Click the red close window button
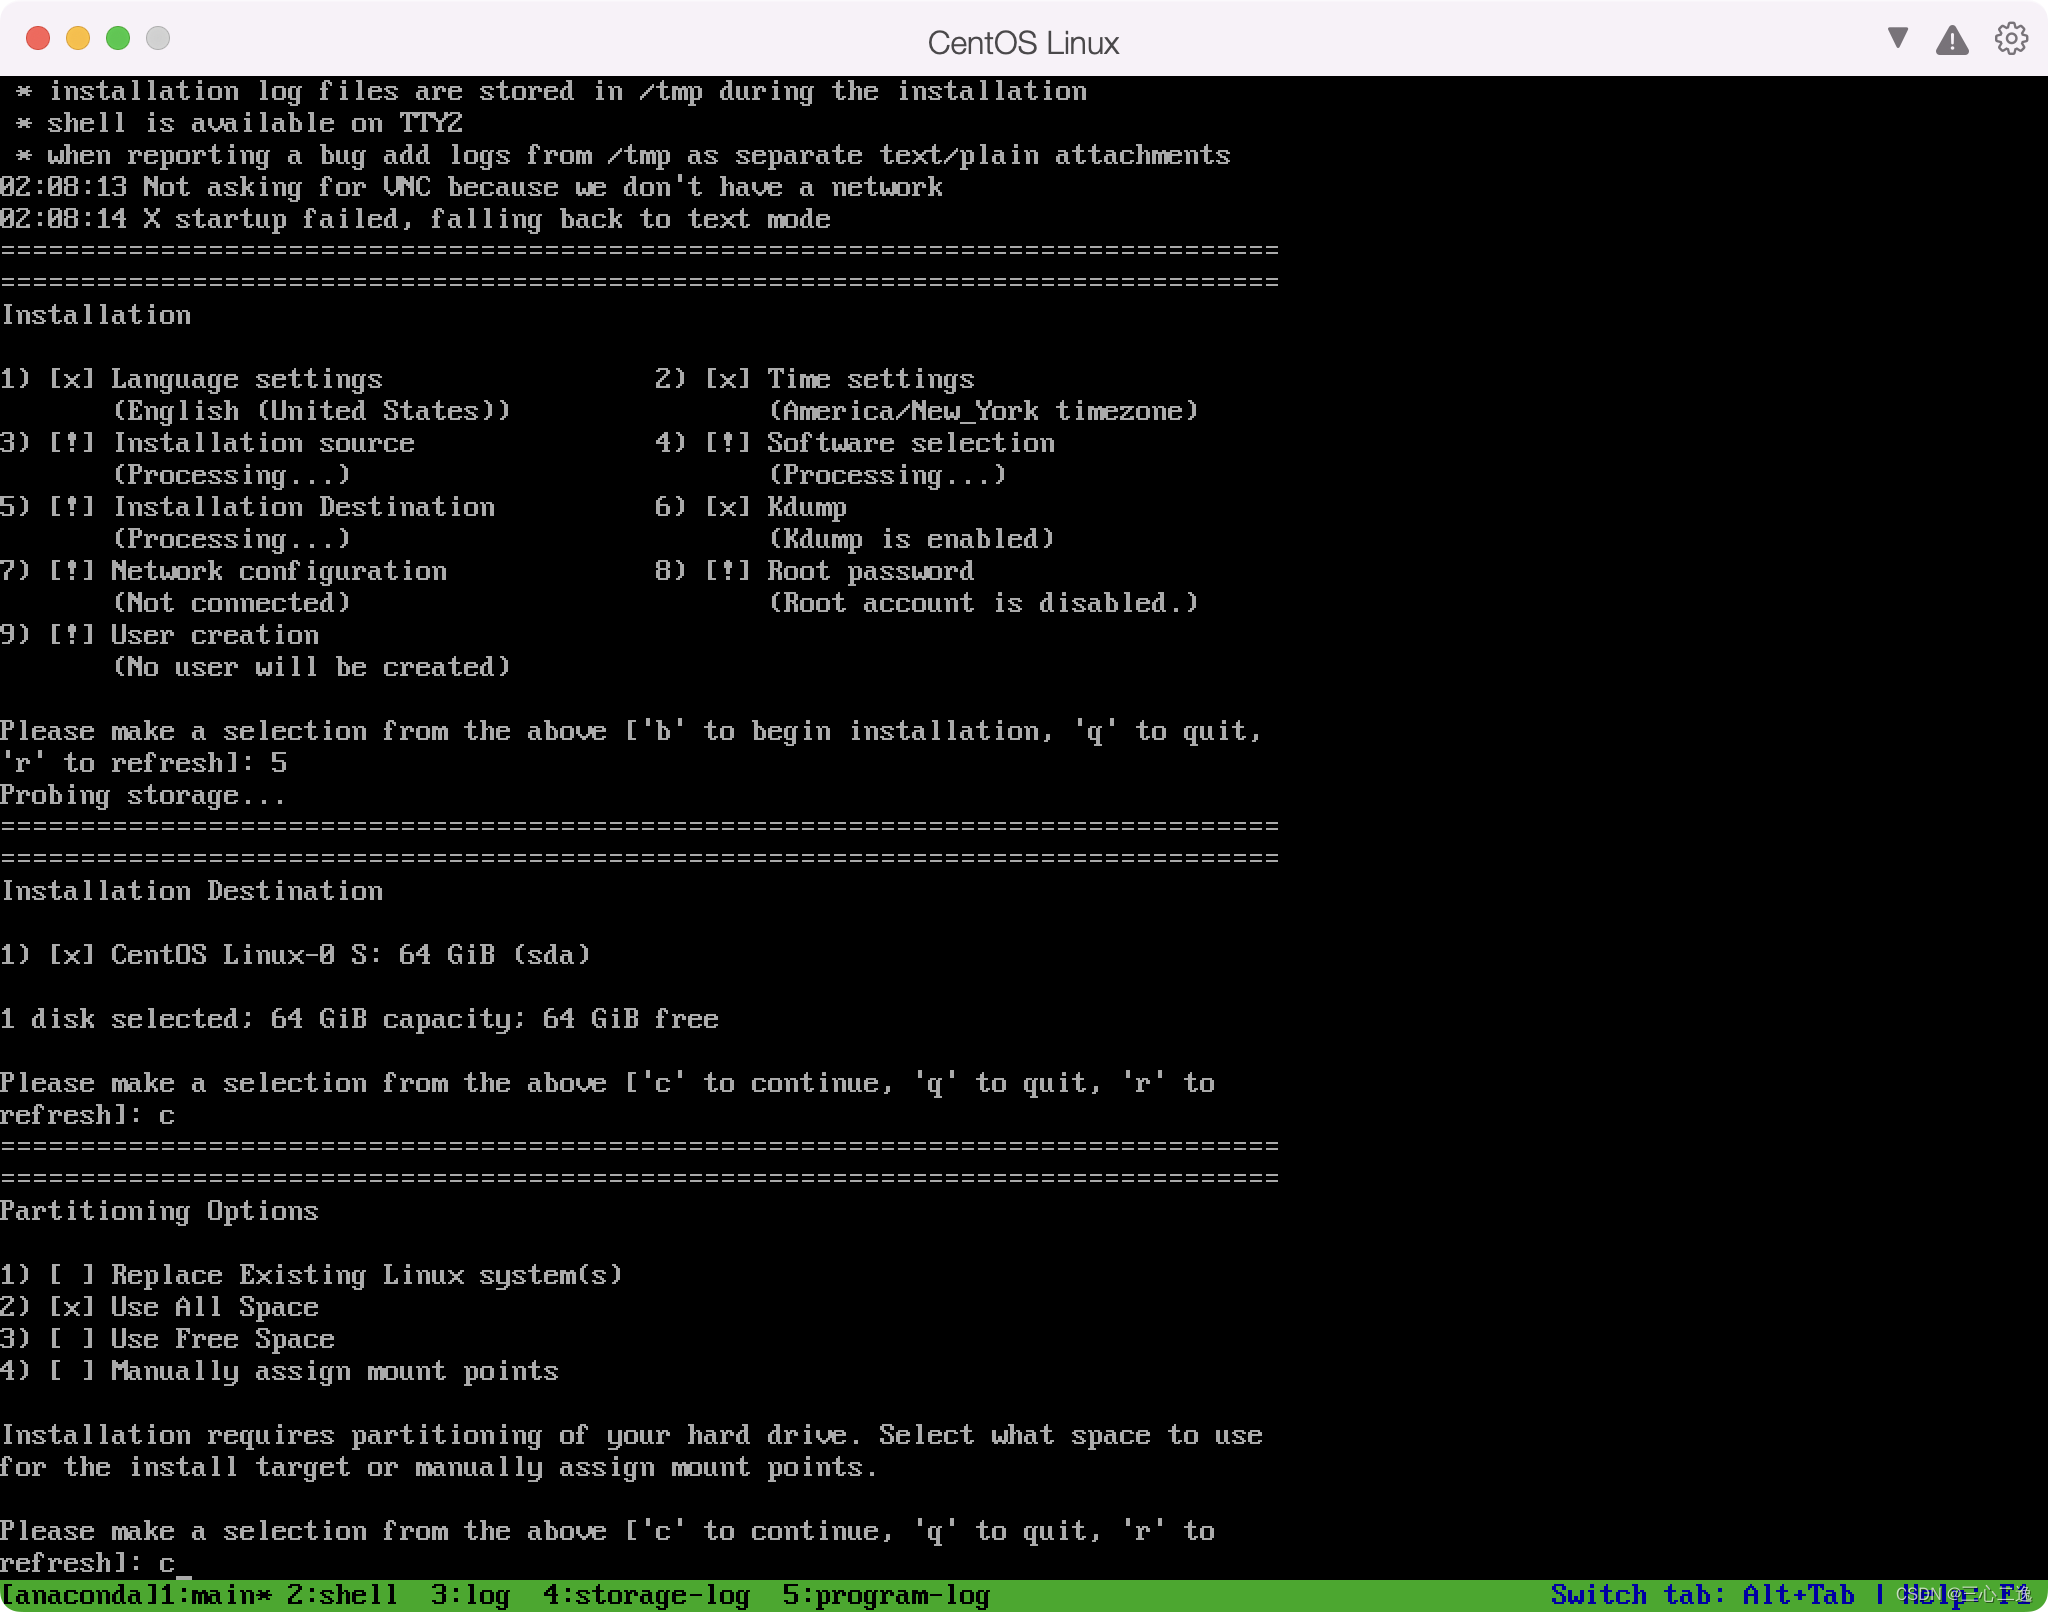This screenshot has width=2048, height=1612. (38, 38)
